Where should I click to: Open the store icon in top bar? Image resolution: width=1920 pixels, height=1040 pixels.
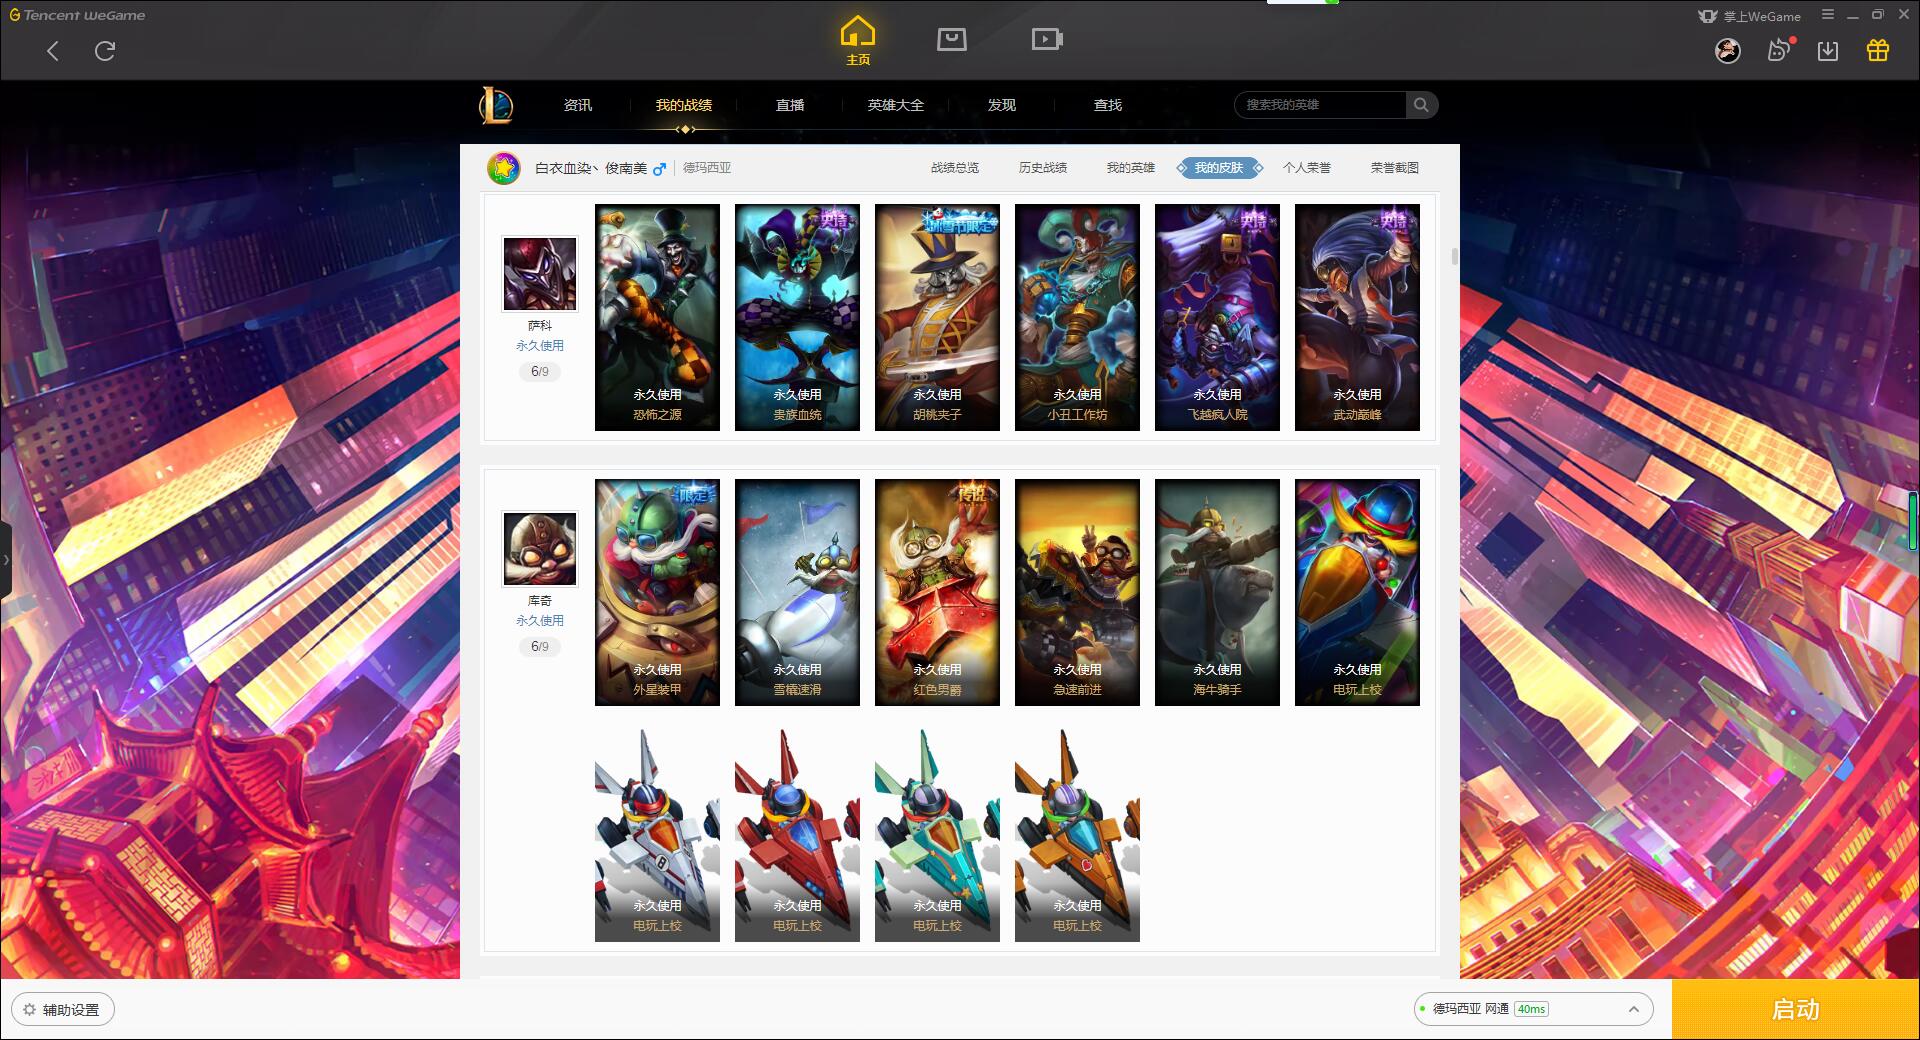pos(952,40)
